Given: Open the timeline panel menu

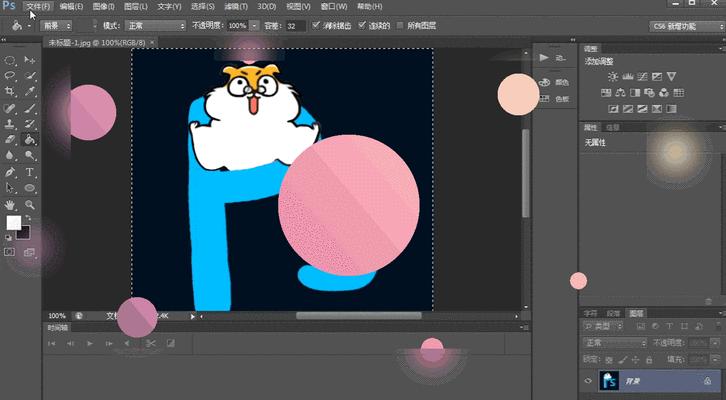Looking at the screenshot, I should pos(526,327).
